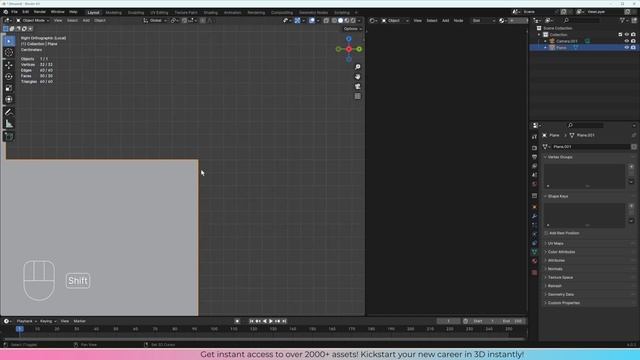Open the Render properties tab
The height and width of the screenshot is (360, 640).
pos(534,148)
